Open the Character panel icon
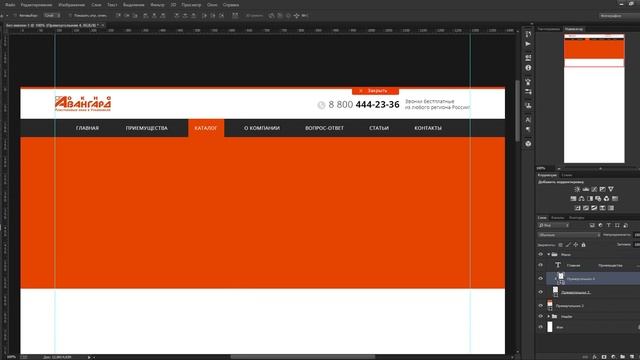640x360 pixels. (x=528, y=120)
